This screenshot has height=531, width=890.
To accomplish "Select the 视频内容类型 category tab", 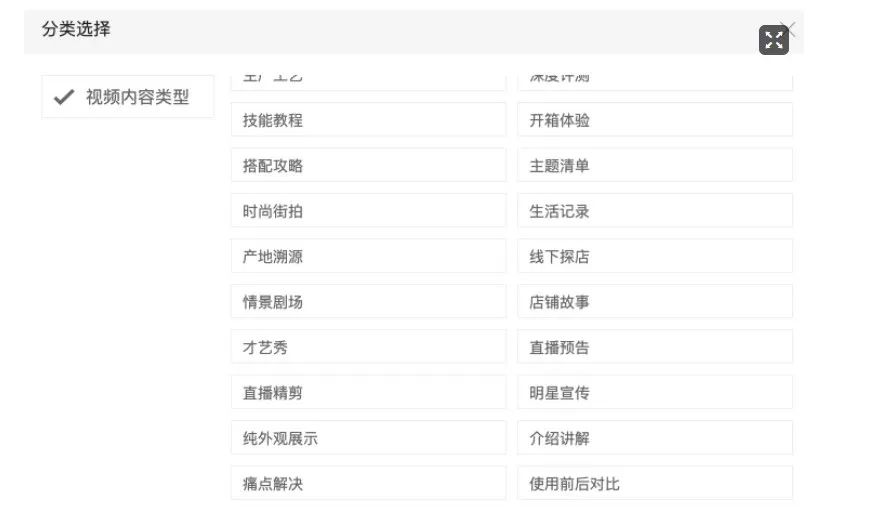I will (127, 97).
